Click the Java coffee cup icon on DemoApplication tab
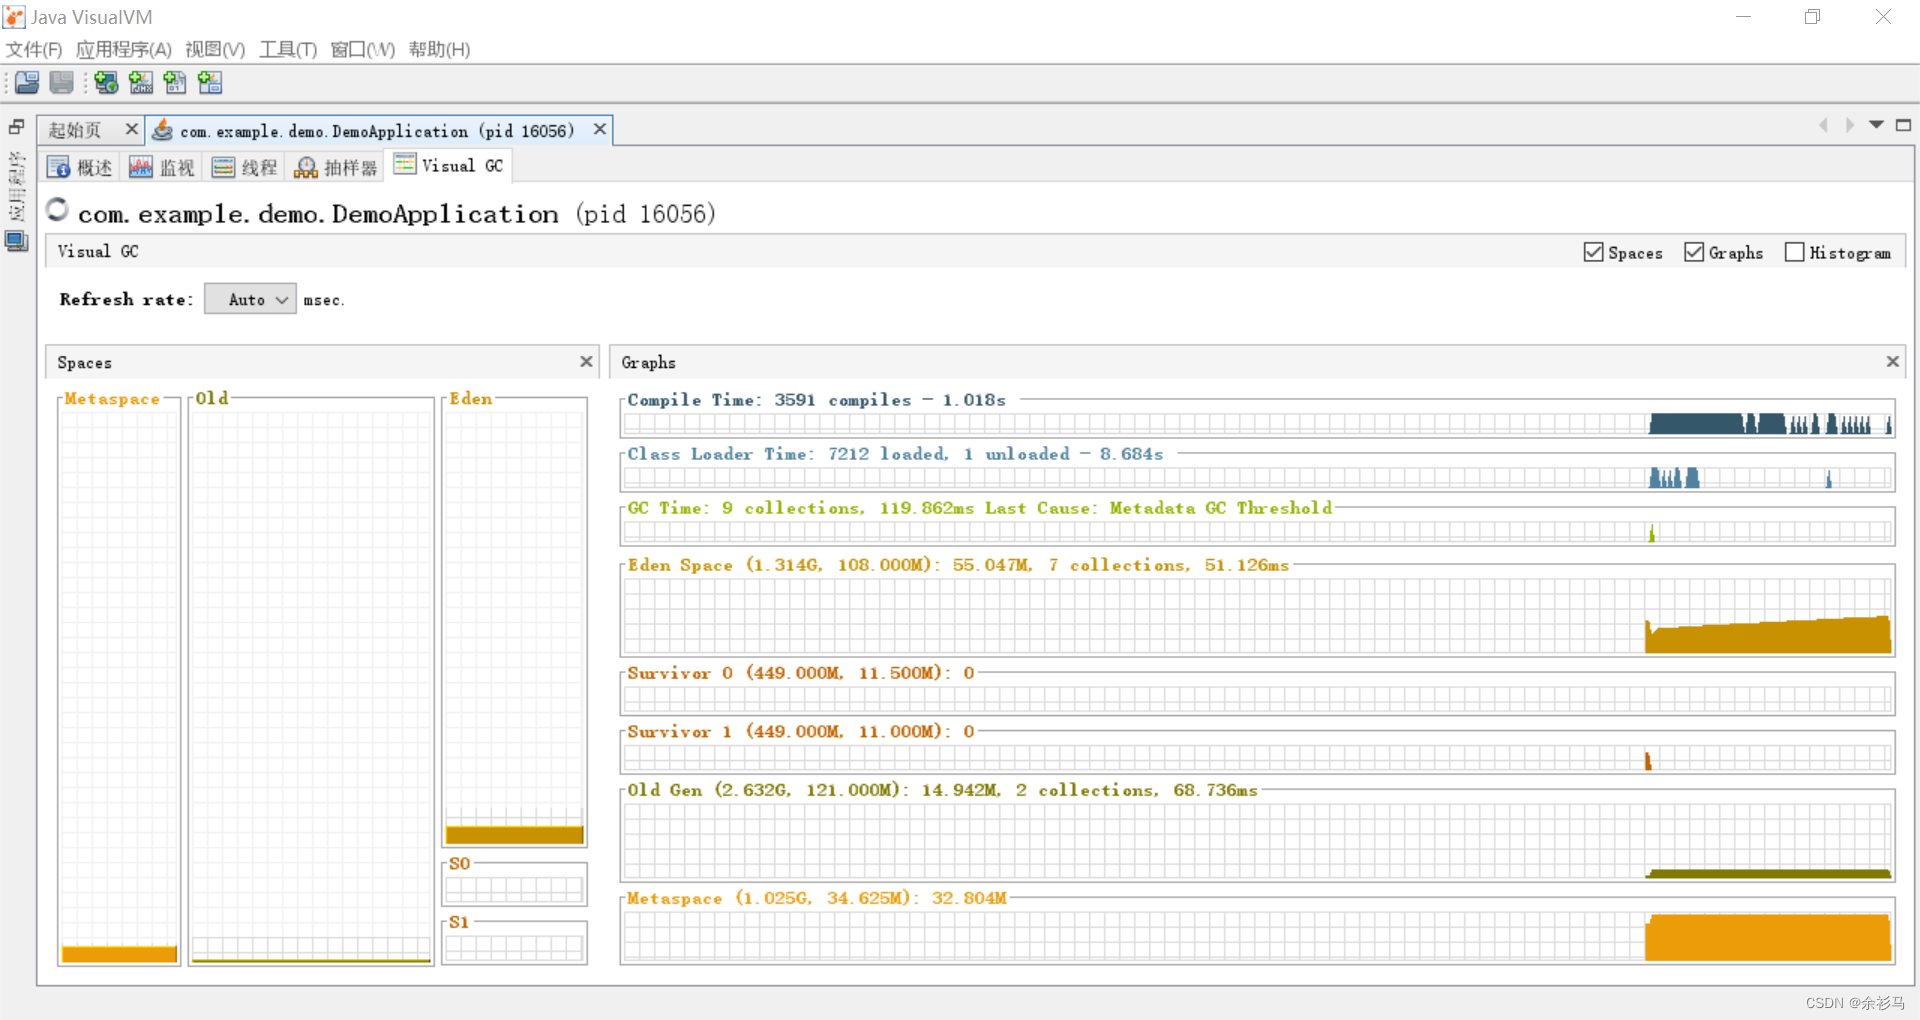 point(163,129)
